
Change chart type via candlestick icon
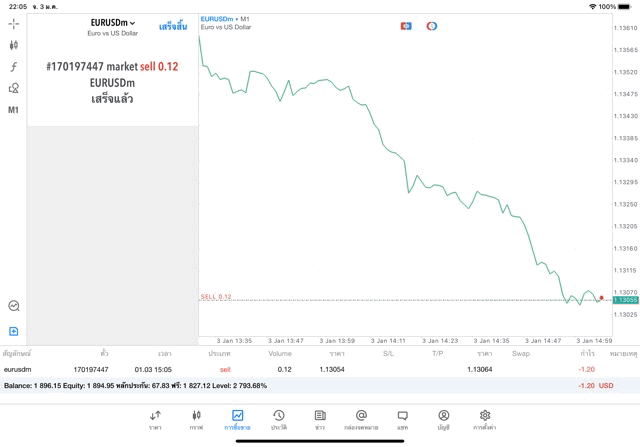click(14, 45)
